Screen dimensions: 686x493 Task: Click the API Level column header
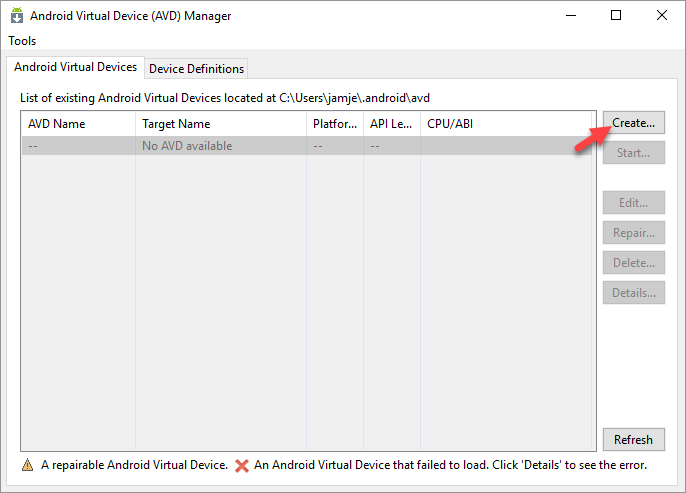(392, 124)
